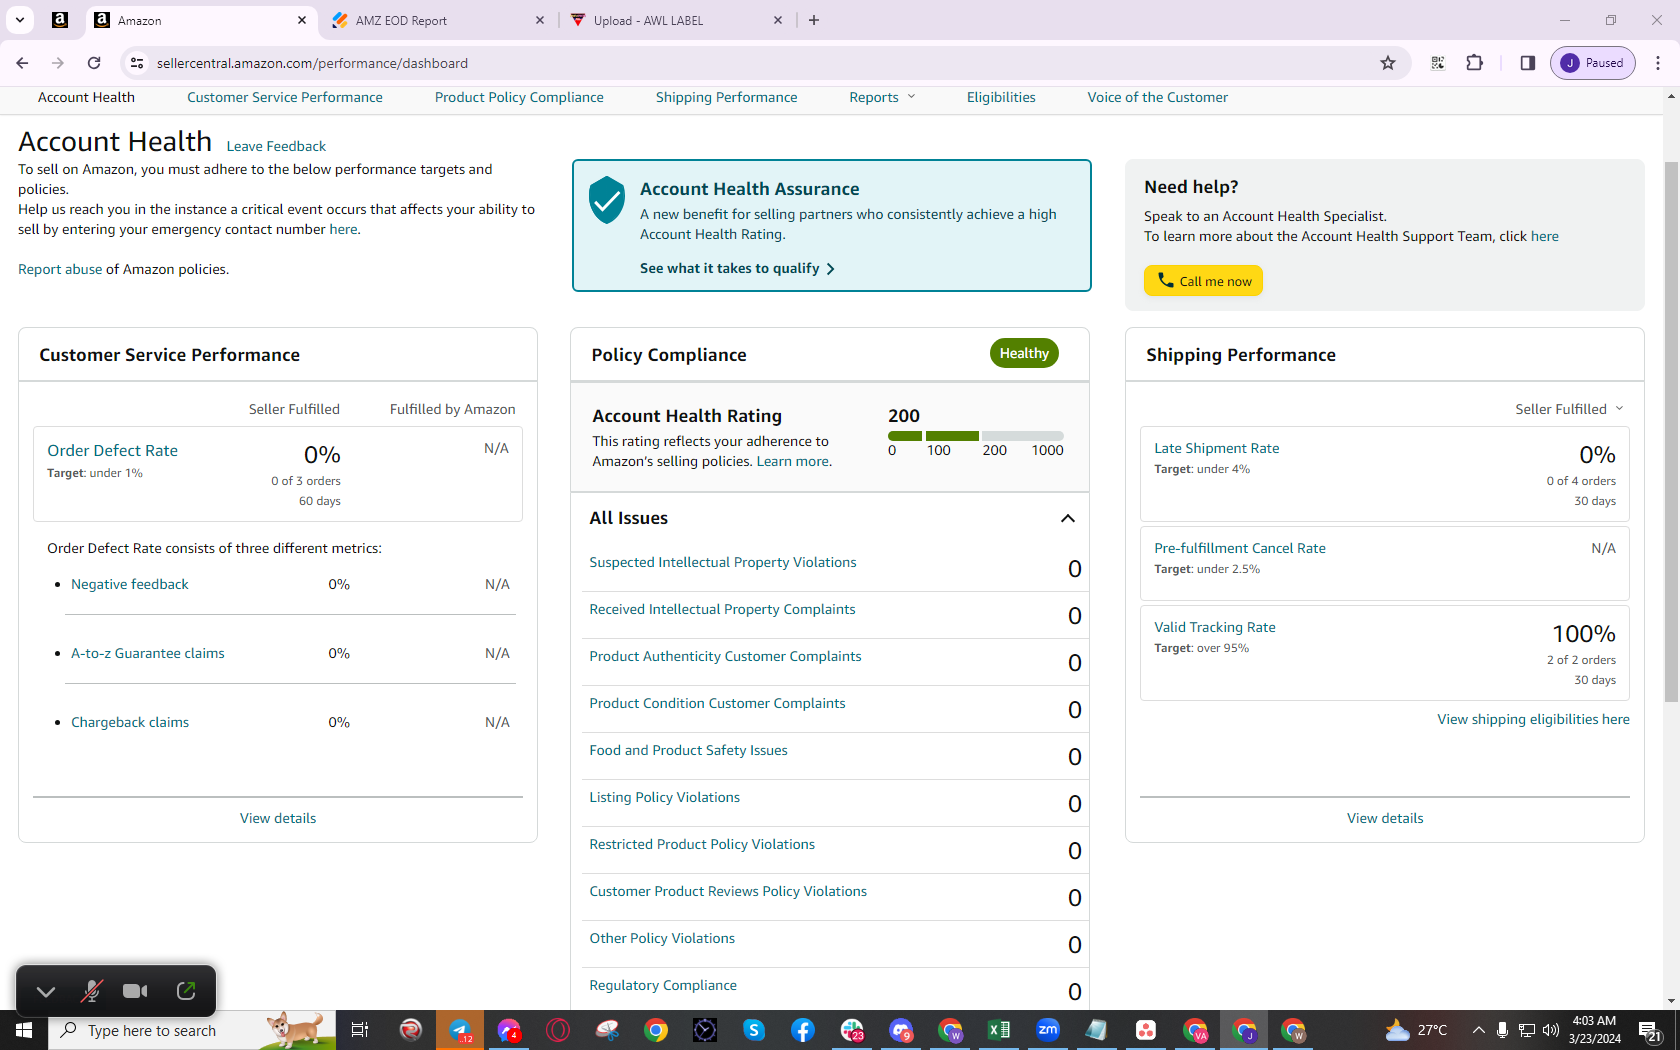Switch to the Upload - AWL LABEL tab
Viewport: 1680px width, 1050px height.
676,20
